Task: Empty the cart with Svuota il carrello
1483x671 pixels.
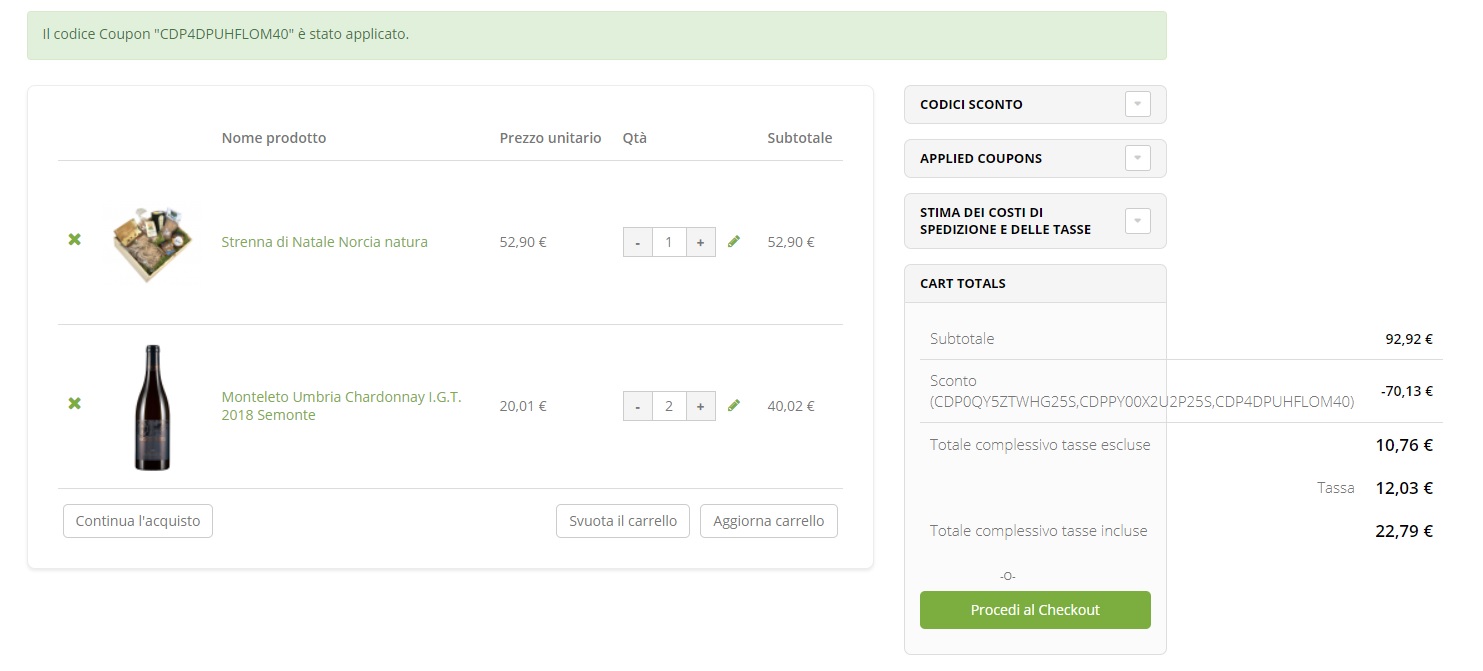Action: point(622,520)
